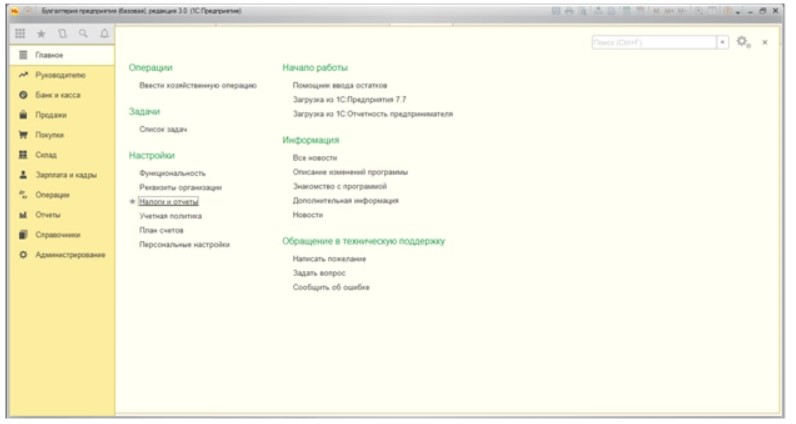Image resolution: width=796 pixels, height=424 pixels.
Task: Click Обращение в техническую поддержку heading
Action: [363, 241]
